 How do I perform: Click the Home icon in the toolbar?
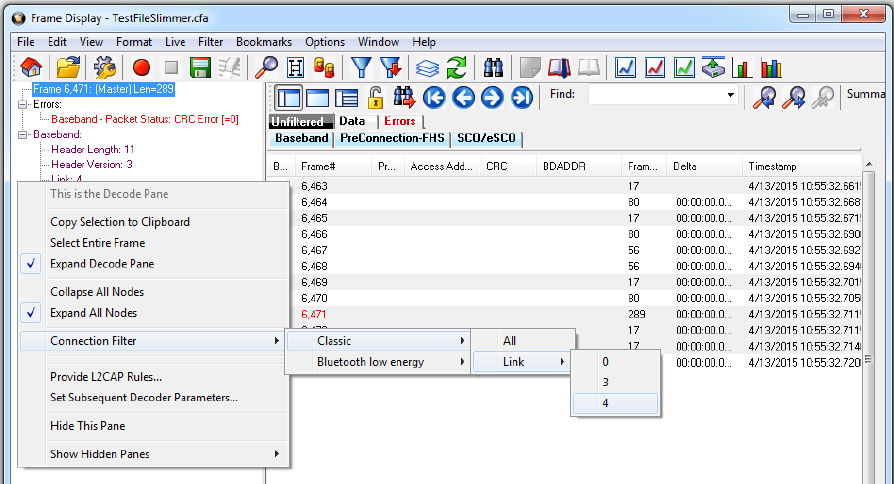31,68
